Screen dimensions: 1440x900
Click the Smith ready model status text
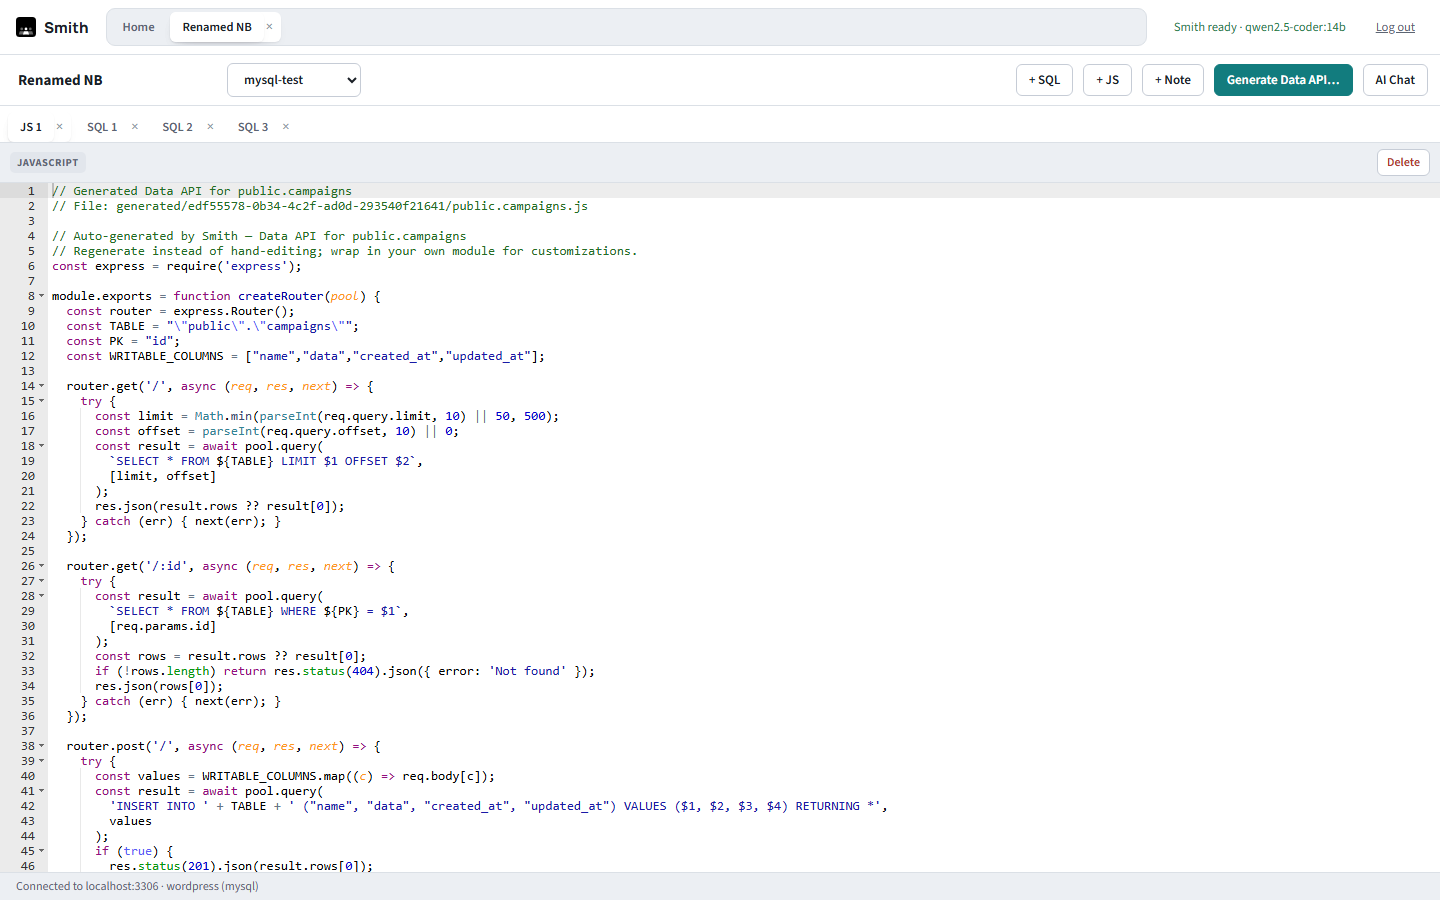tap(1259, 27)
